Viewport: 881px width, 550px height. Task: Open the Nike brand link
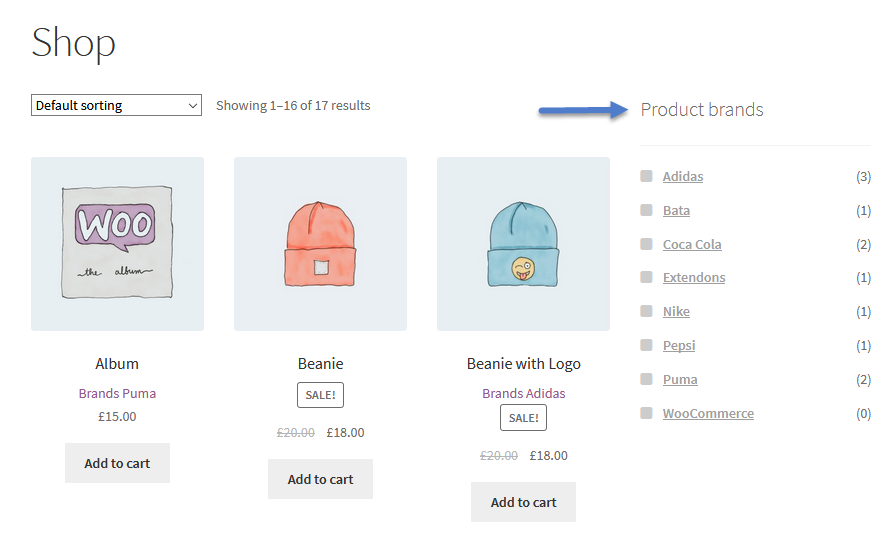676,311
